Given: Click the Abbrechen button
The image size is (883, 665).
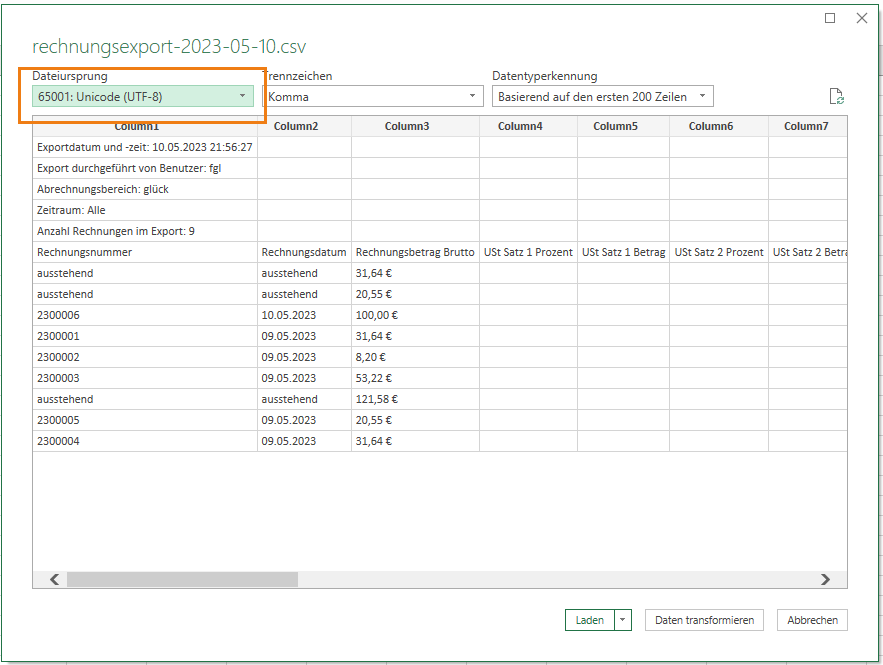Looking at the screenshot, I should (812, 620).
